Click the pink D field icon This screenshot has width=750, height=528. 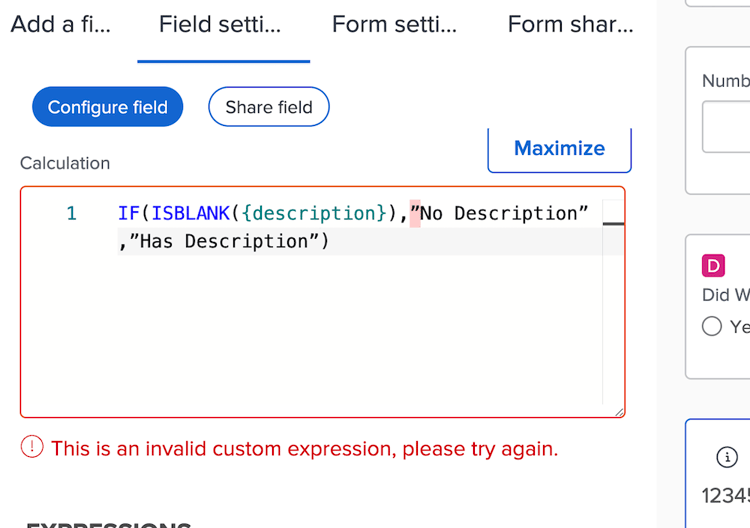point(713,265)
